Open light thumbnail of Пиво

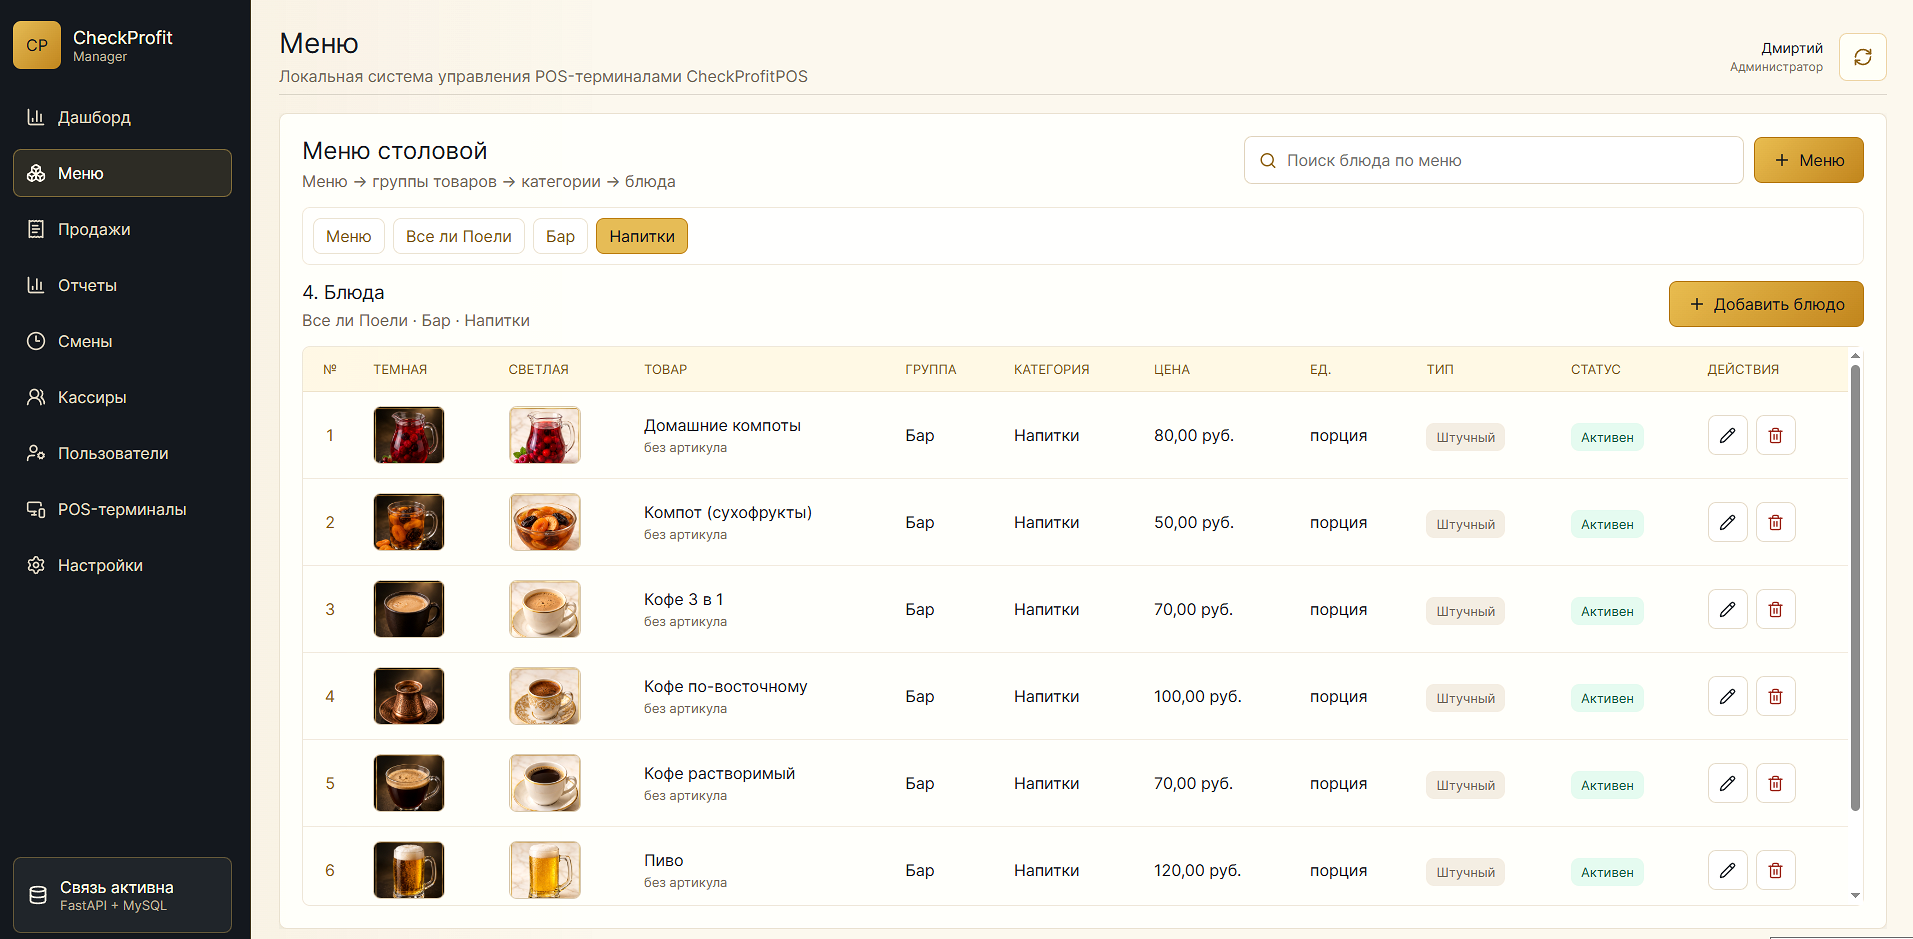click(x=545, y=870)
